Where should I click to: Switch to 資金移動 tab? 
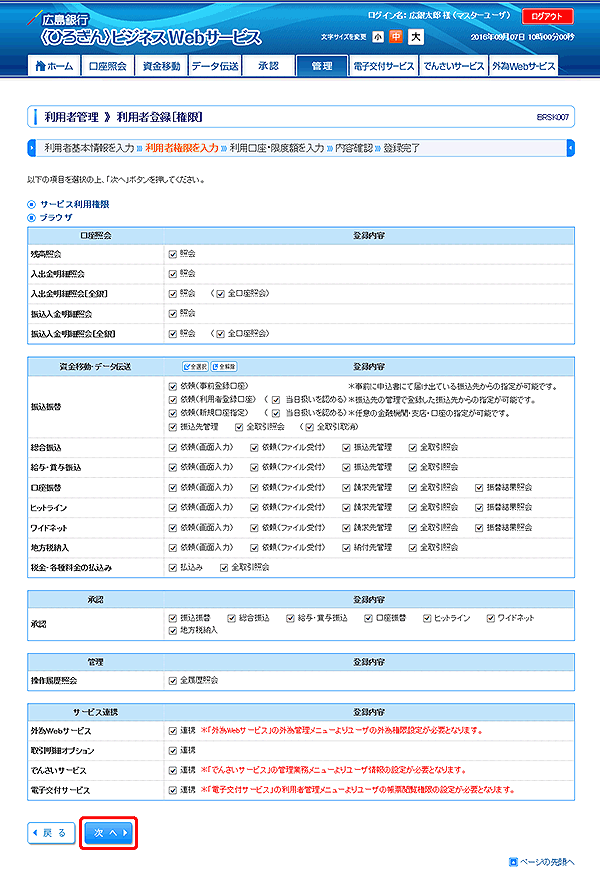coord(161,66)
